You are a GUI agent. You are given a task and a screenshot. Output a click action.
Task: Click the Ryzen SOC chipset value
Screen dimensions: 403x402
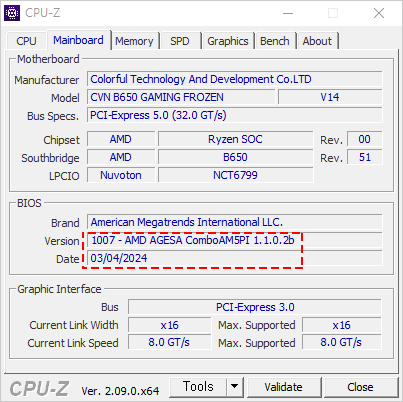click(235, 139)
